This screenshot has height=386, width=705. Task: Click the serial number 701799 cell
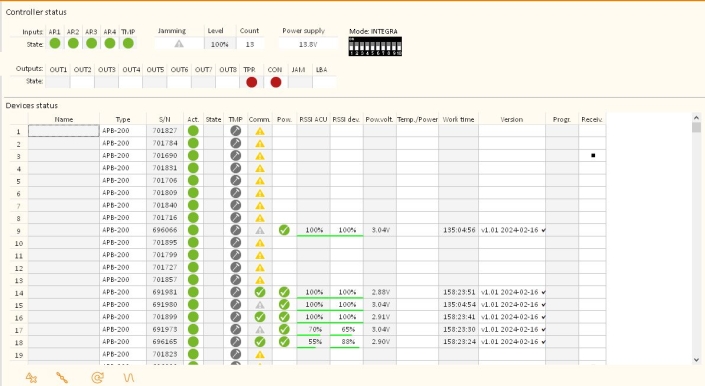tap(165, 255)
